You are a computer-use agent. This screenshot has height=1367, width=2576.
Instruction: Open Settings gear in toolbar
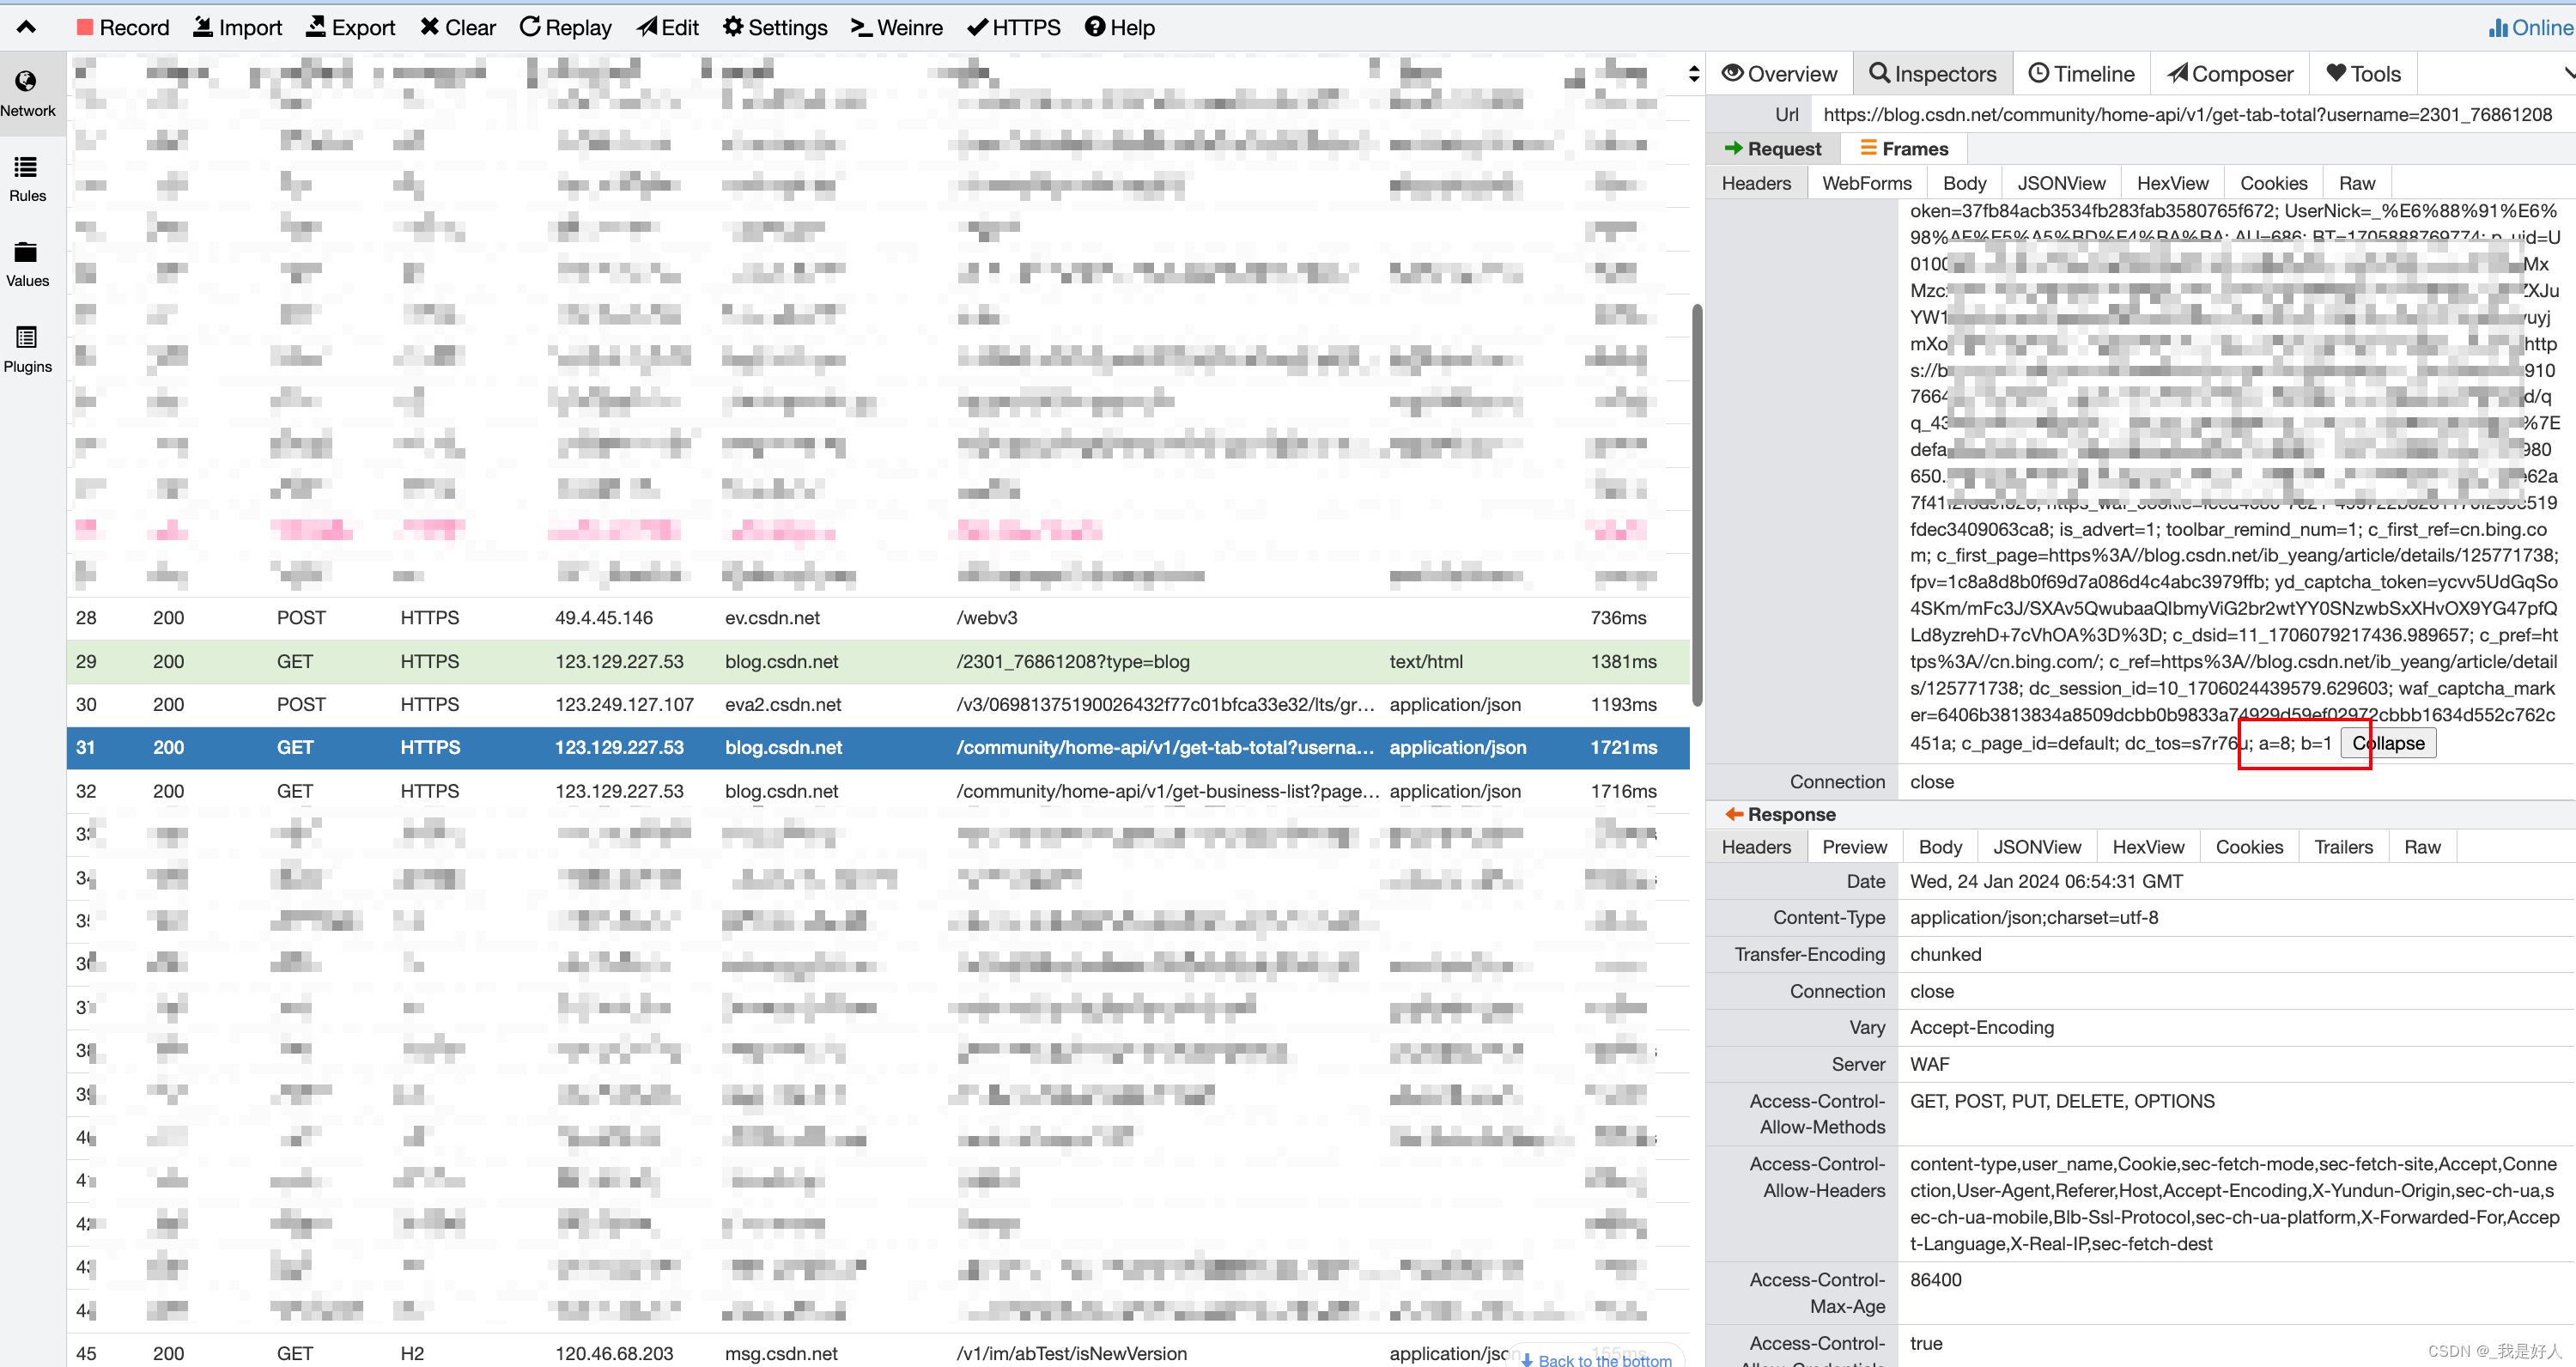coord(733,27)
